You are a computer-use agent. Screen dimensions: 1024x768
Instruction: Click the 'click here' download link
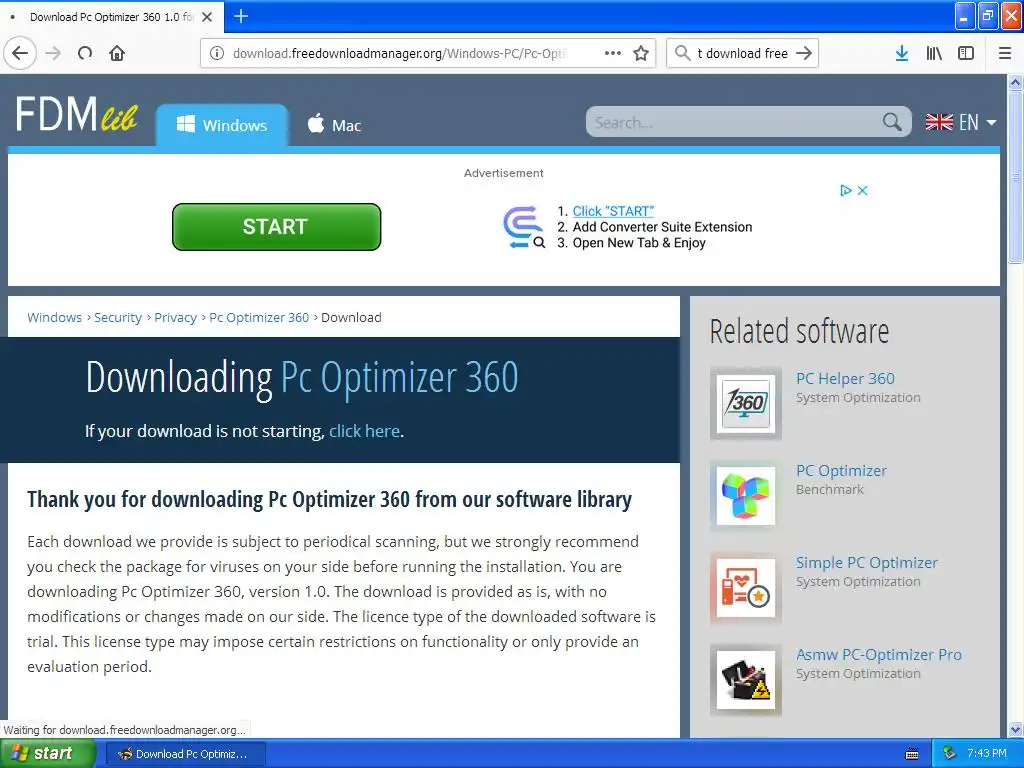click(364, 431)
